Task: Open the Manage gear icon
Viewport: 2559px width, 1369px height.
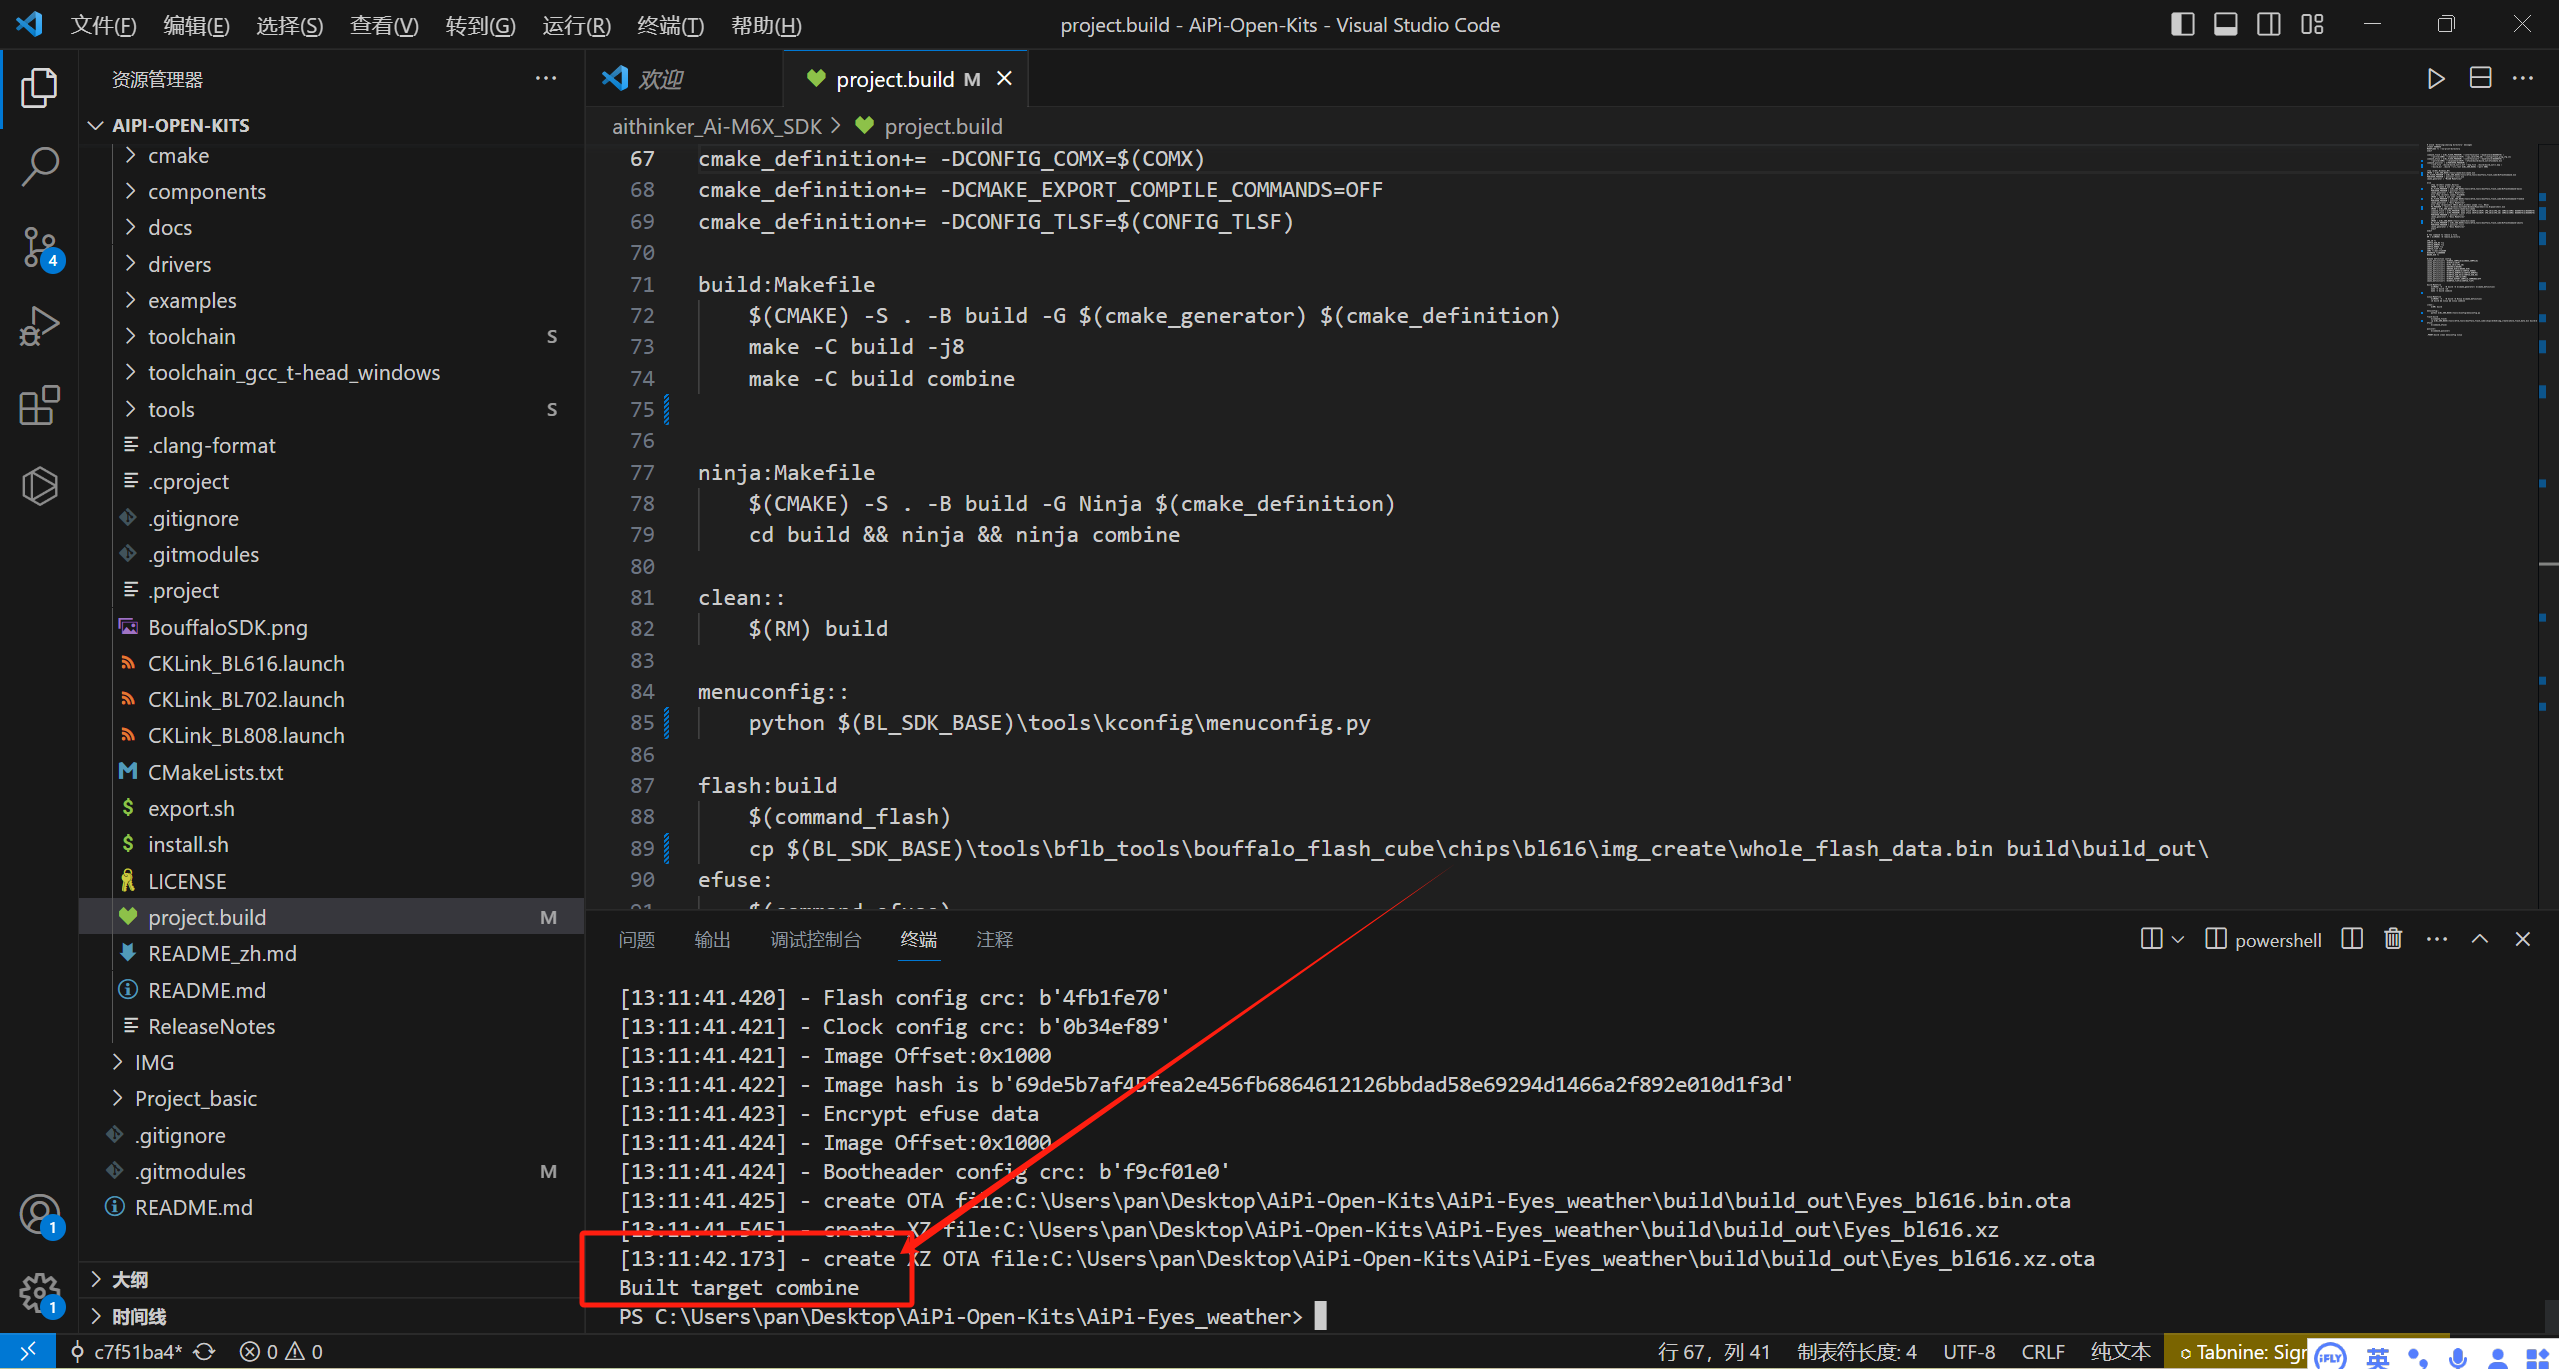Action: [40, 1294]
